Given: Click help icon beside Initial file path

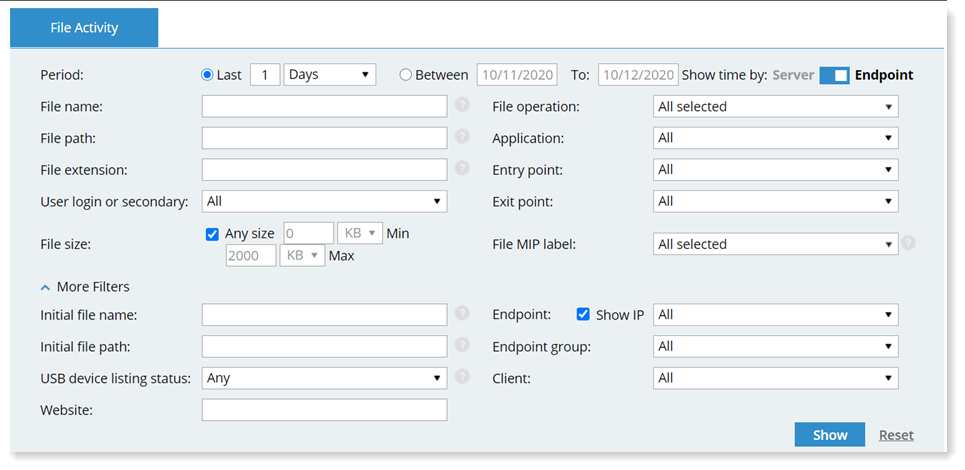Looking at the screenshot, I should coord(462,345).
